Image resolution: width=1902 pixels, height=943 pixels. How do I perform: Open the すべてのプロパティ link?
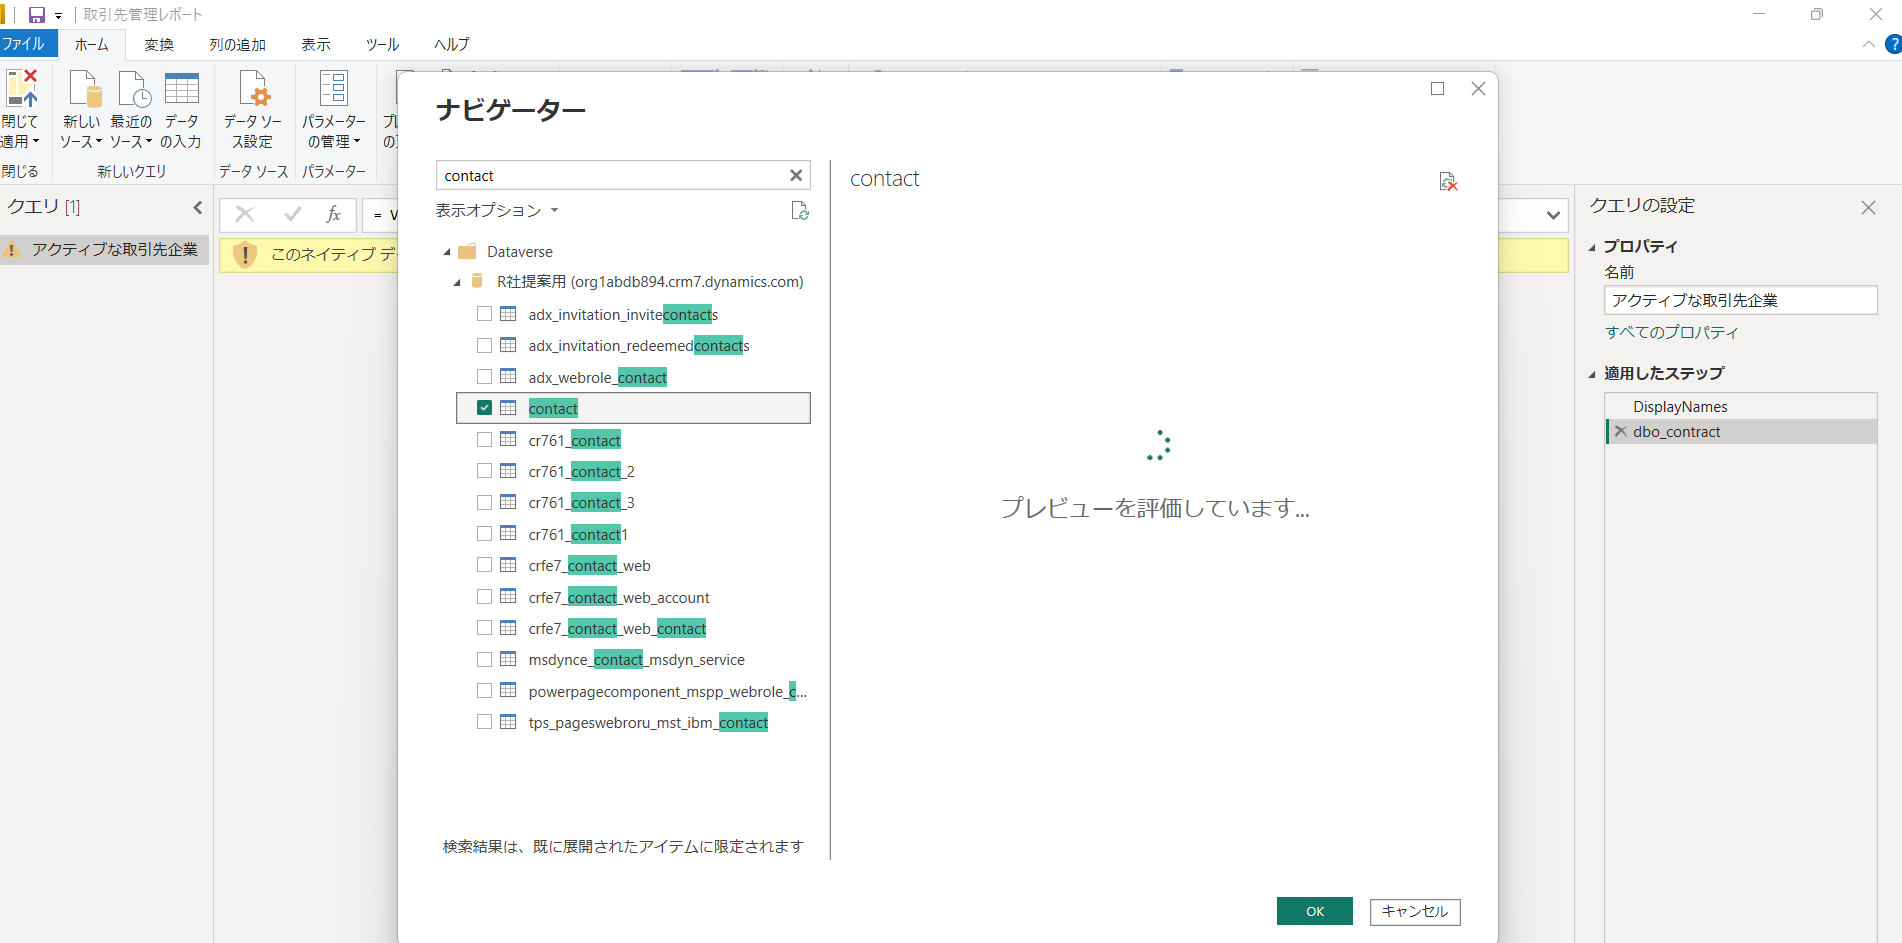(x=1672, y=332)
